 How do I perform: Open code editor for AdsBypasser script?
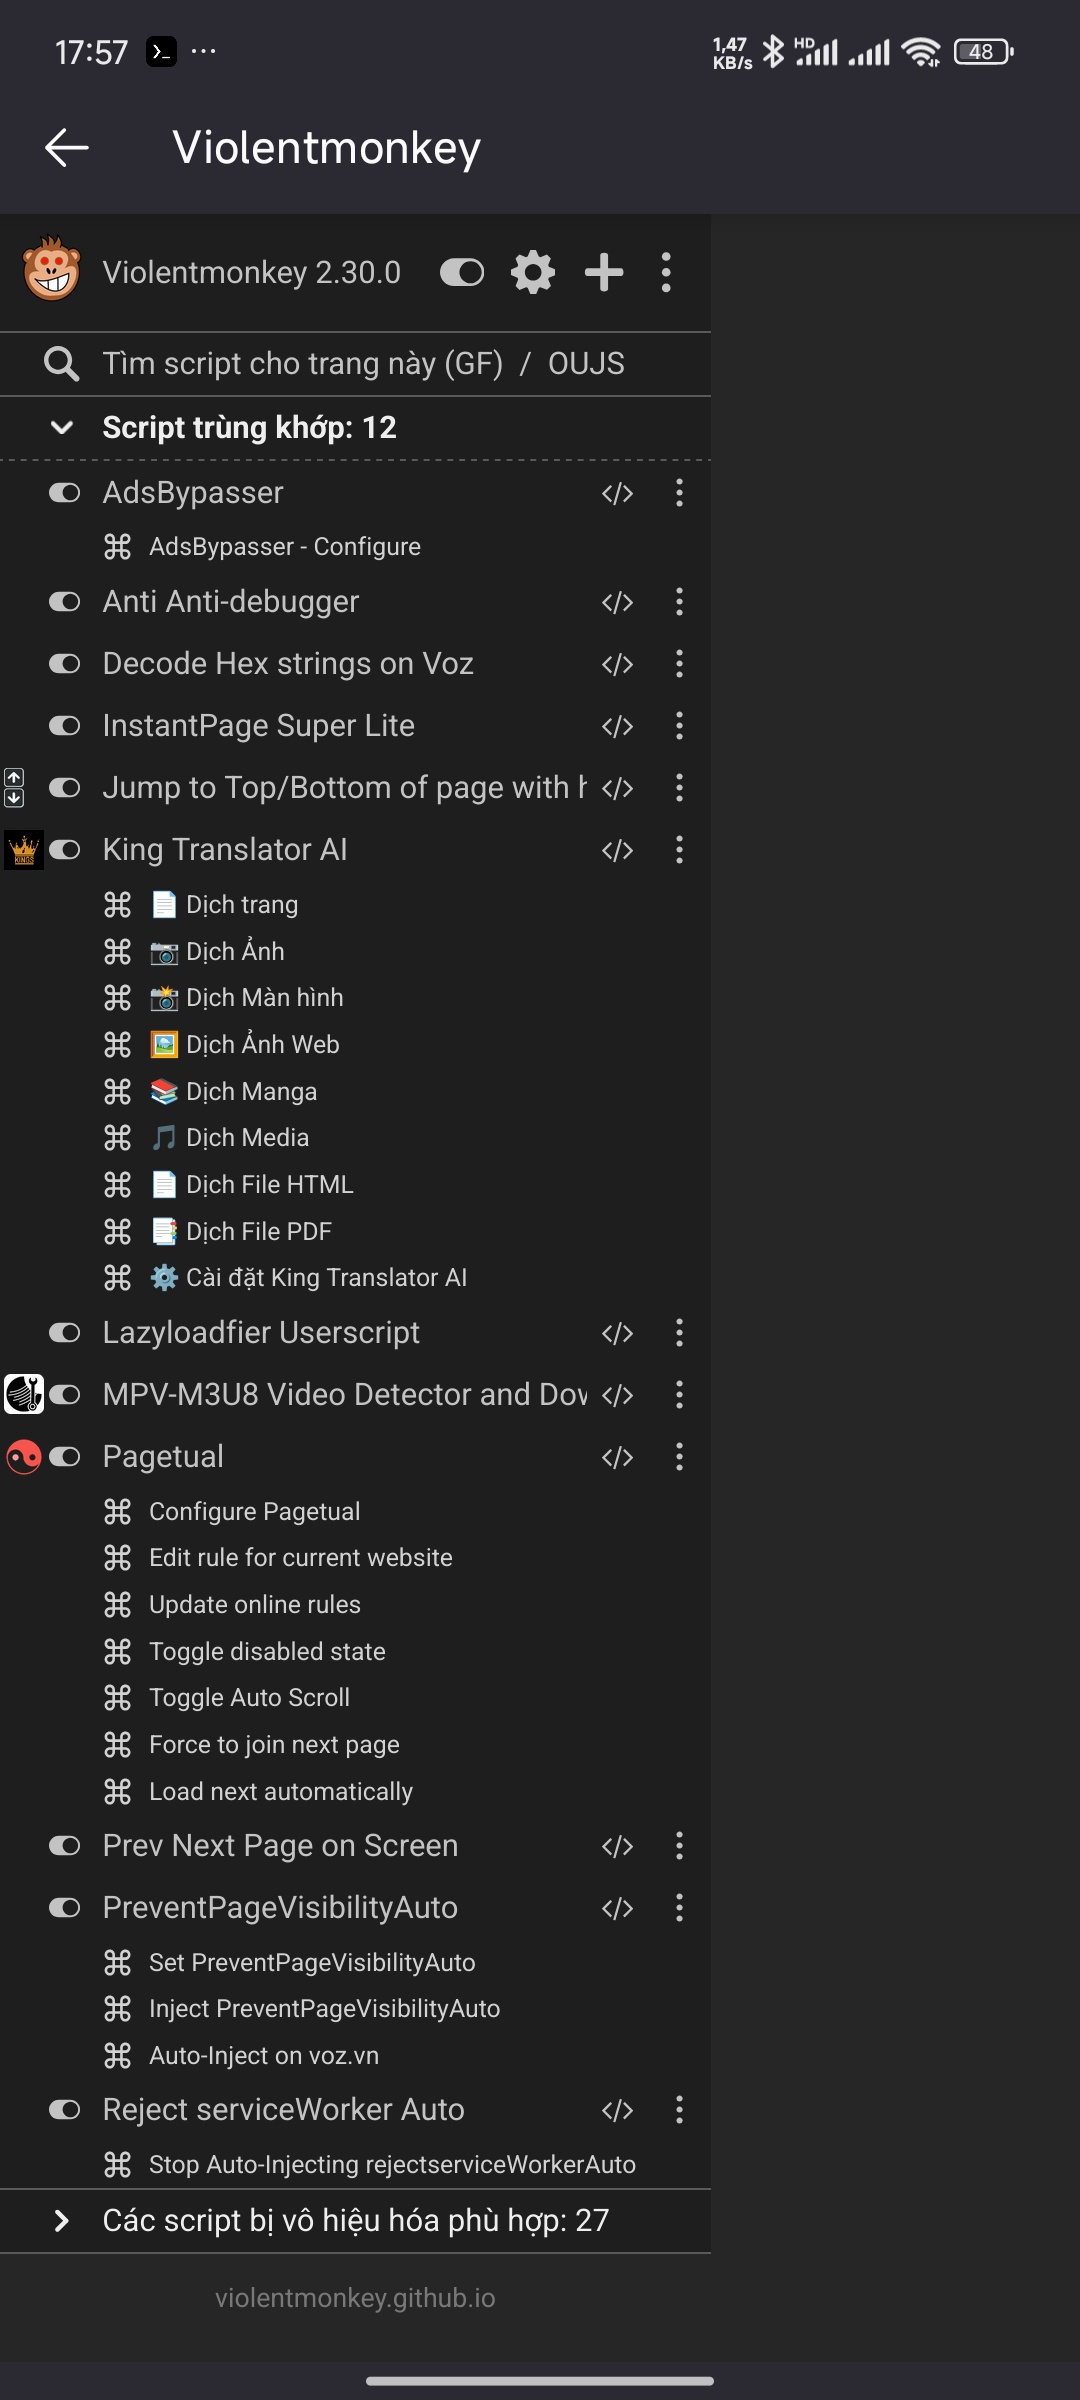click(617, 493)
